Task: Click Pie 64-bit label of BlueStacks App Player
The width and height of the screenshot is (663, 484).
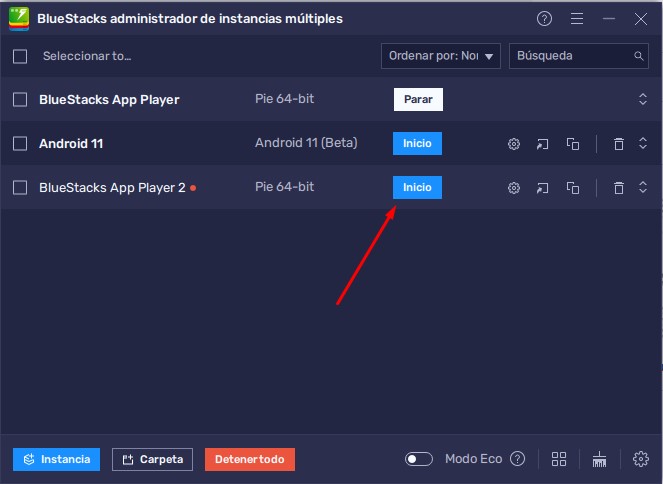Action: [x=284, y=99]
